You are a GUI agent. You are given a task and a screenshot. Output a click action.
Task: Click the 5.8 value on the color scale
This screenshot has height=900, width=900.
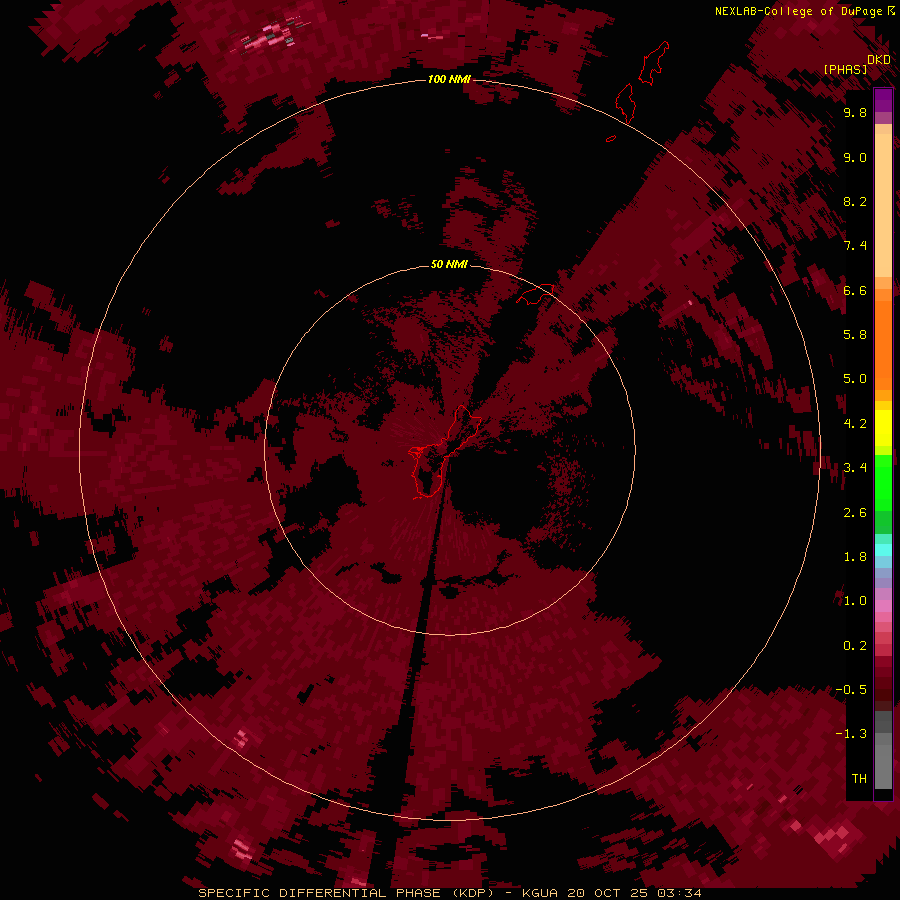tap(855, 334)
